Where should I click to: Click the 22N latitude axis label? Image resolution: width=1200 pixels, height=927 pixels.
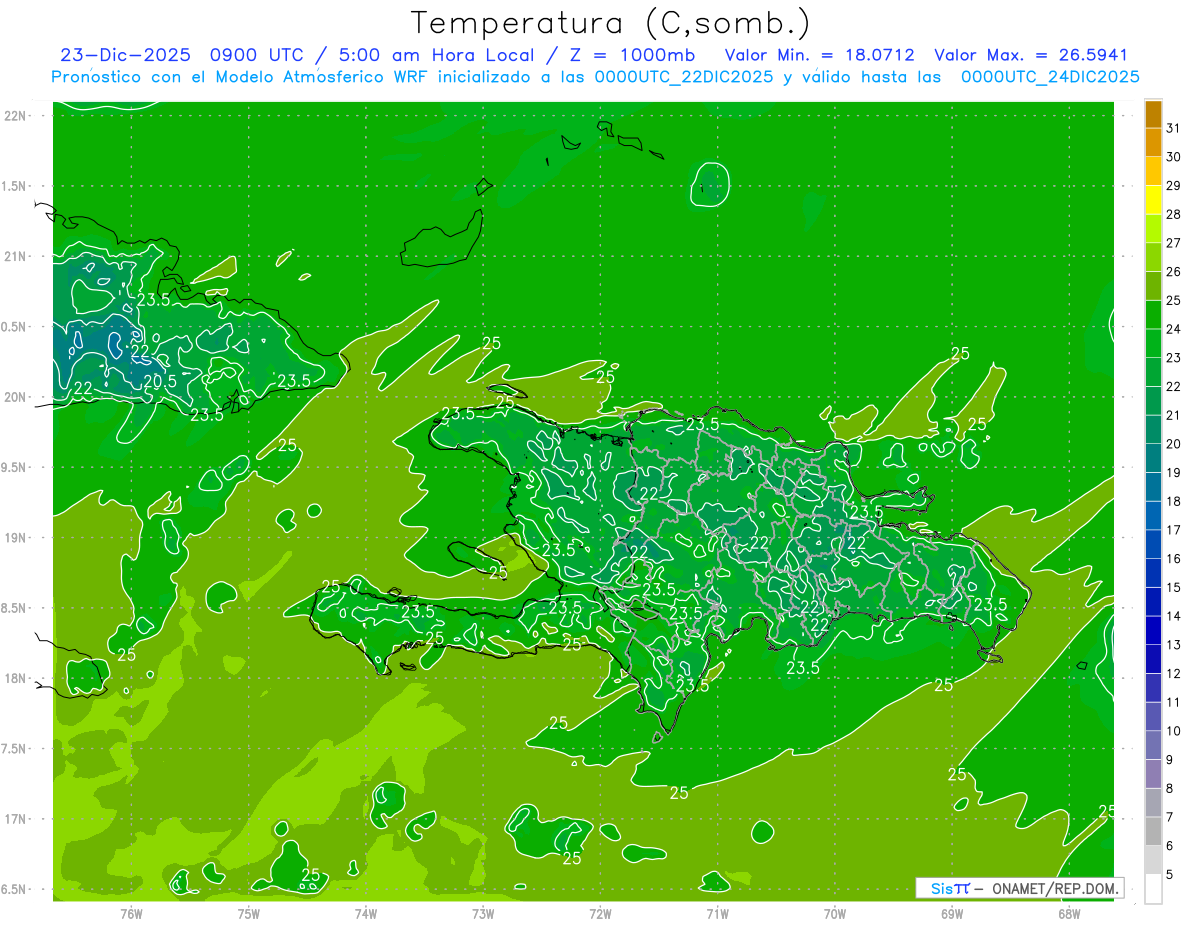tap(16, 116)
